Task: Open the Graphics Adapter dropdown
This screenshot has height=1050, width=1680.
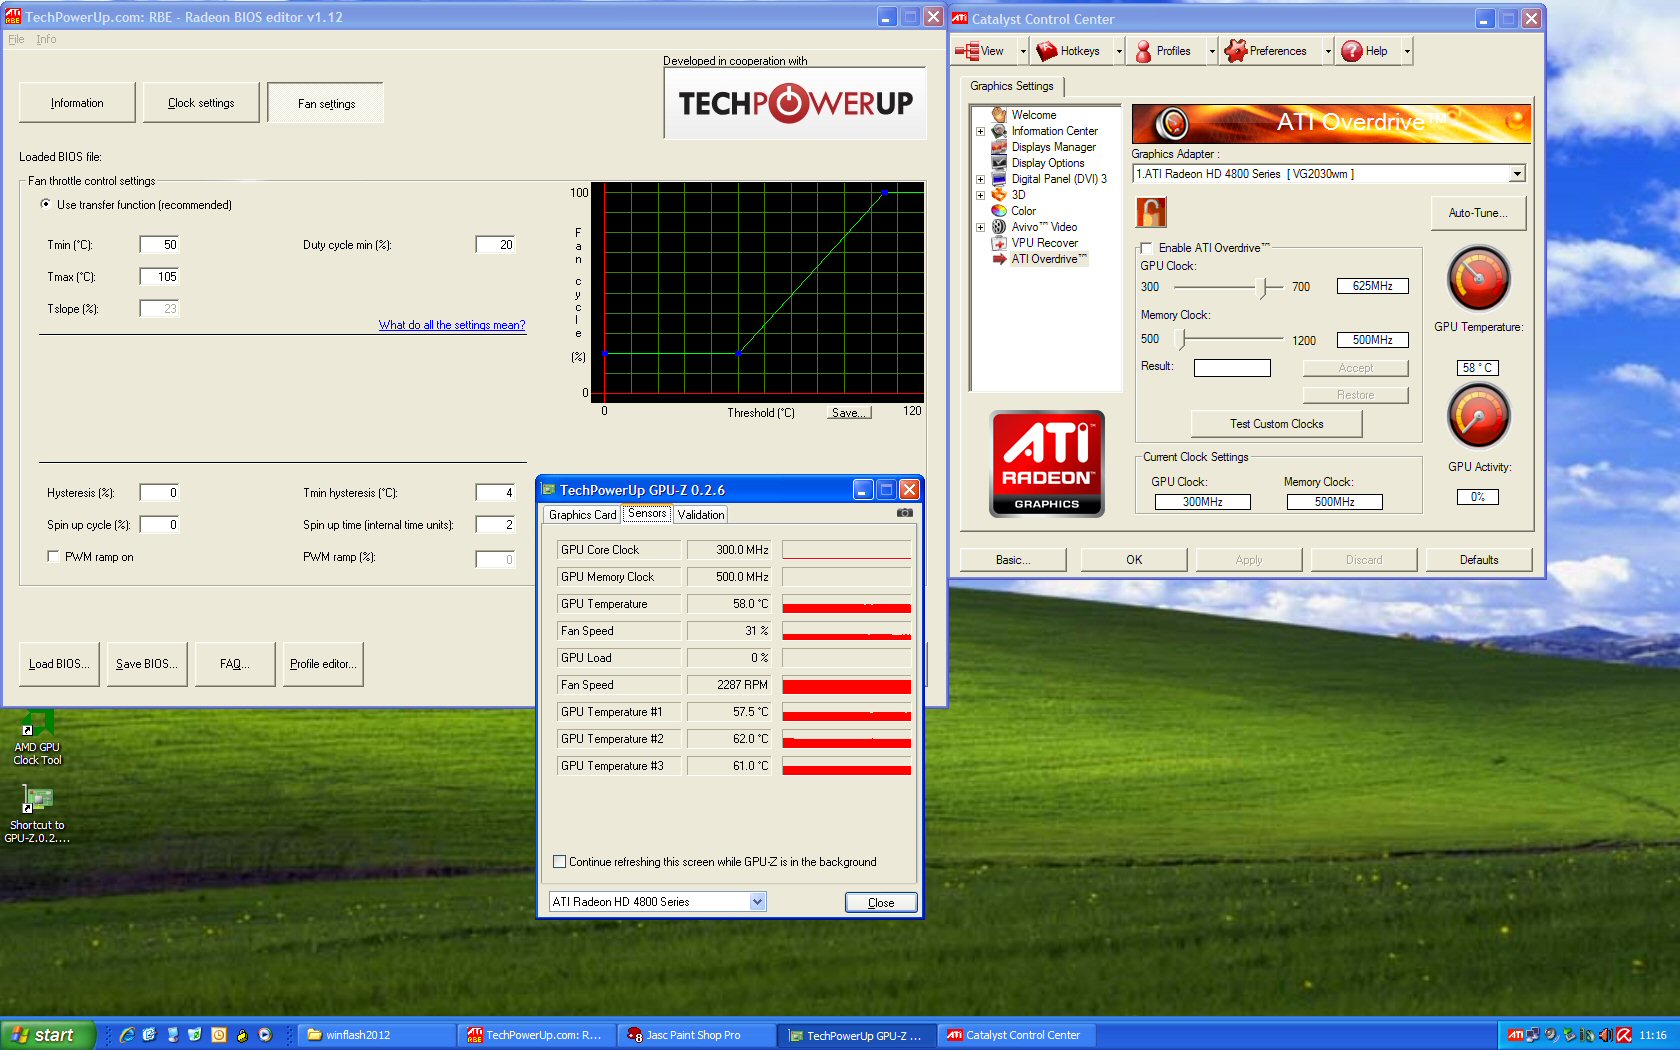Action: (x=1516, y=174)
